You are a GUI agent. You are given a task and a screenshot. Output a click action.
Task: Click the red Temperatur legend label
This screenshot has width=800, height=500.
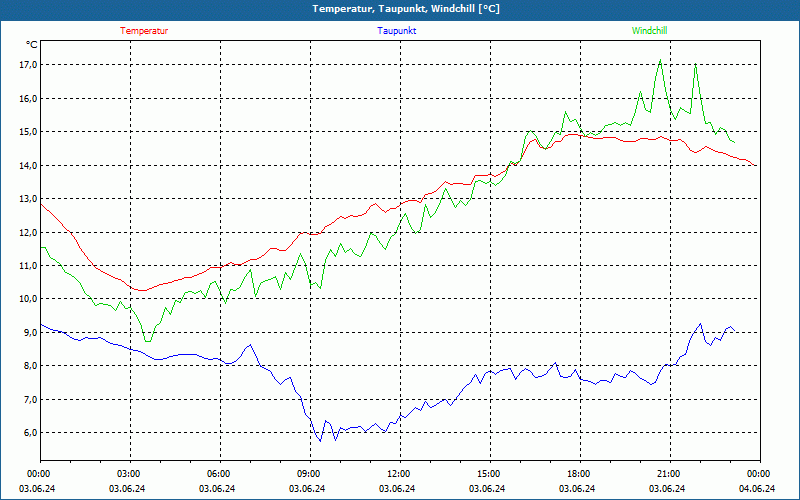[x=144, y=31]
